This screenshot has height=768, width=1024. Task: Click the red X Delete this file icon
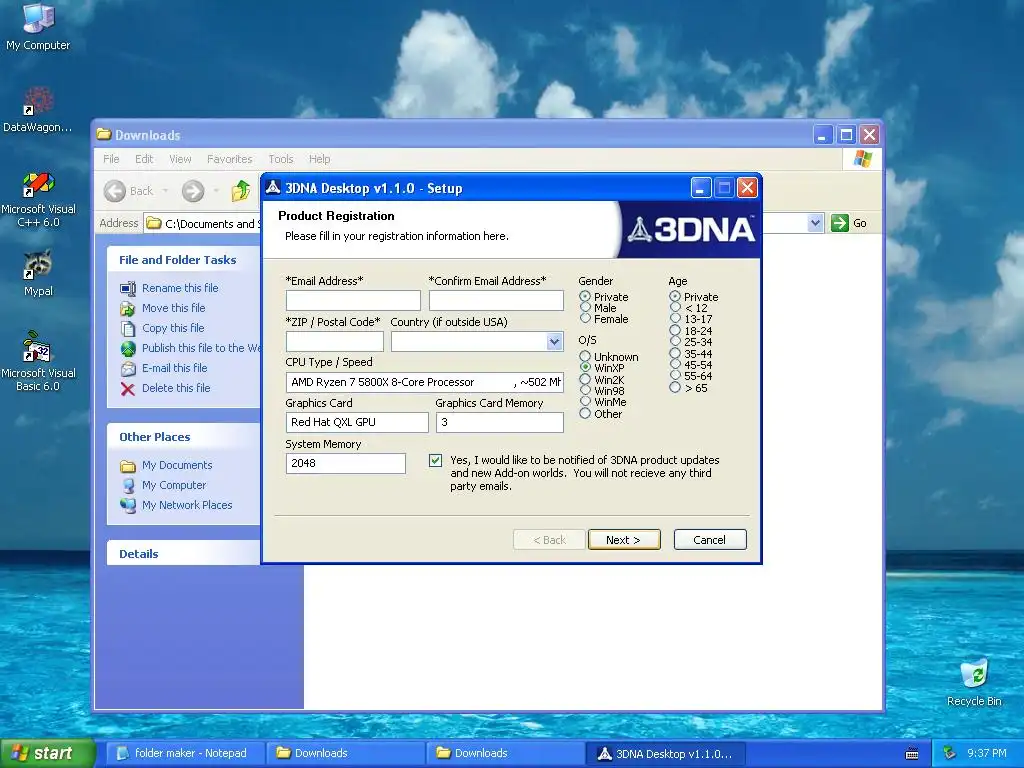click(x=128, y=389)
